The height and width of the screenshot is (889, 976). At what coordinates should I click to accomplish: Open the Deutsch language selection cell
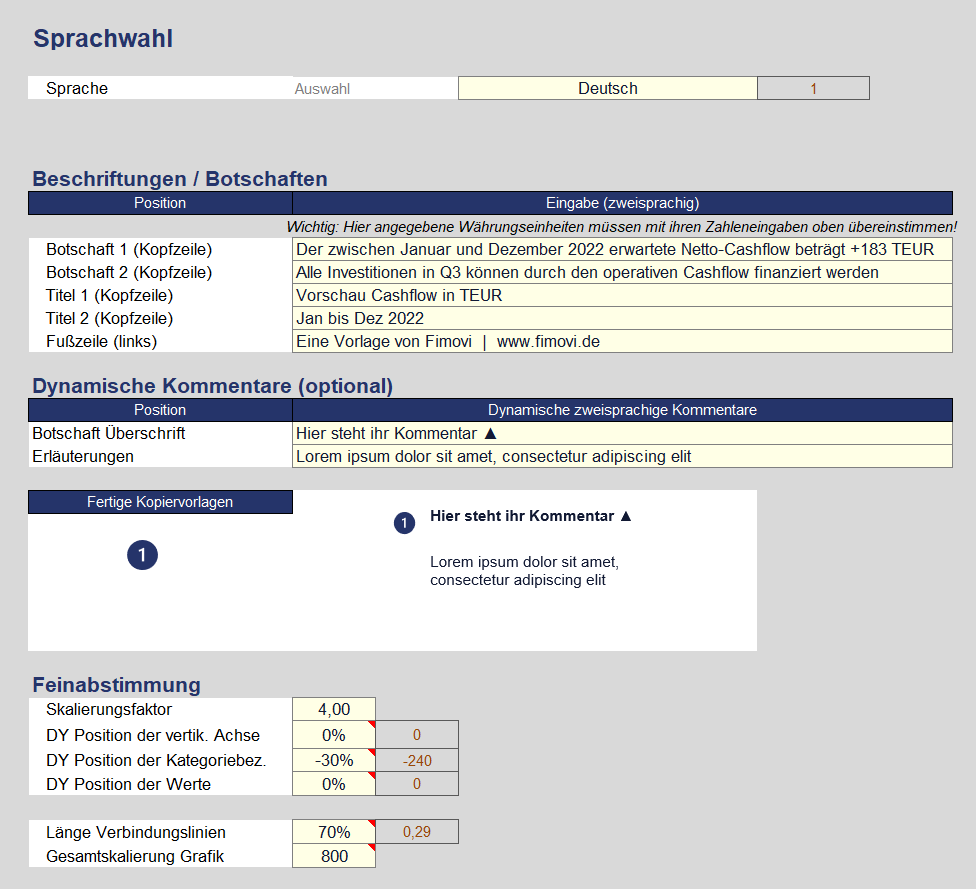[x=608, y=88]
